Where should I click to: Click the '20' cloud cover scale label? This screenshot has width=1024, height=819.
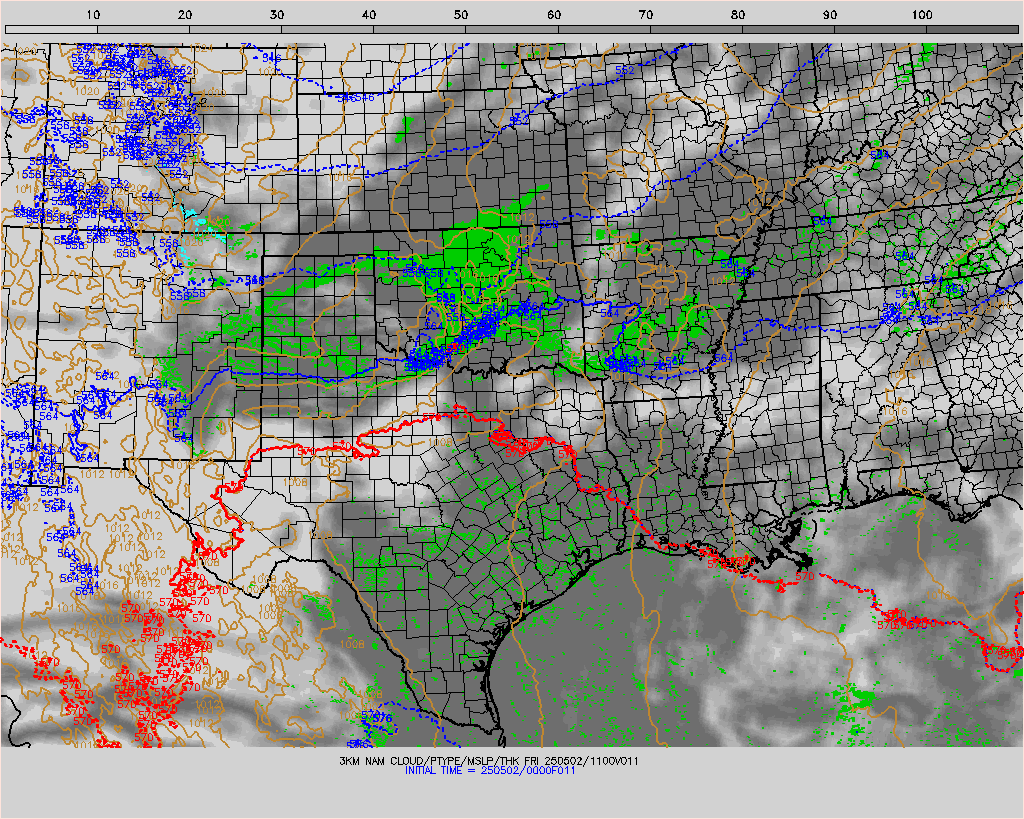[185, 14]
